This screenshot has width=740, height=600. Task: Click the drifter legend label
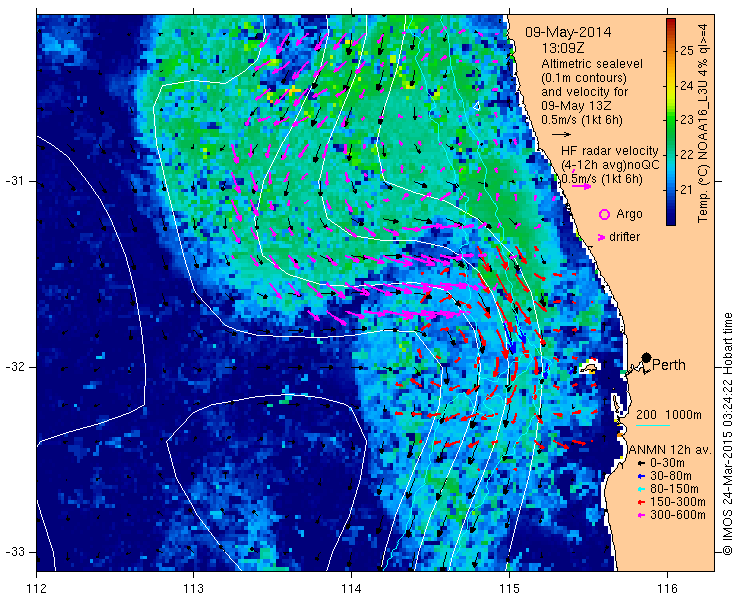coord(624,237)
